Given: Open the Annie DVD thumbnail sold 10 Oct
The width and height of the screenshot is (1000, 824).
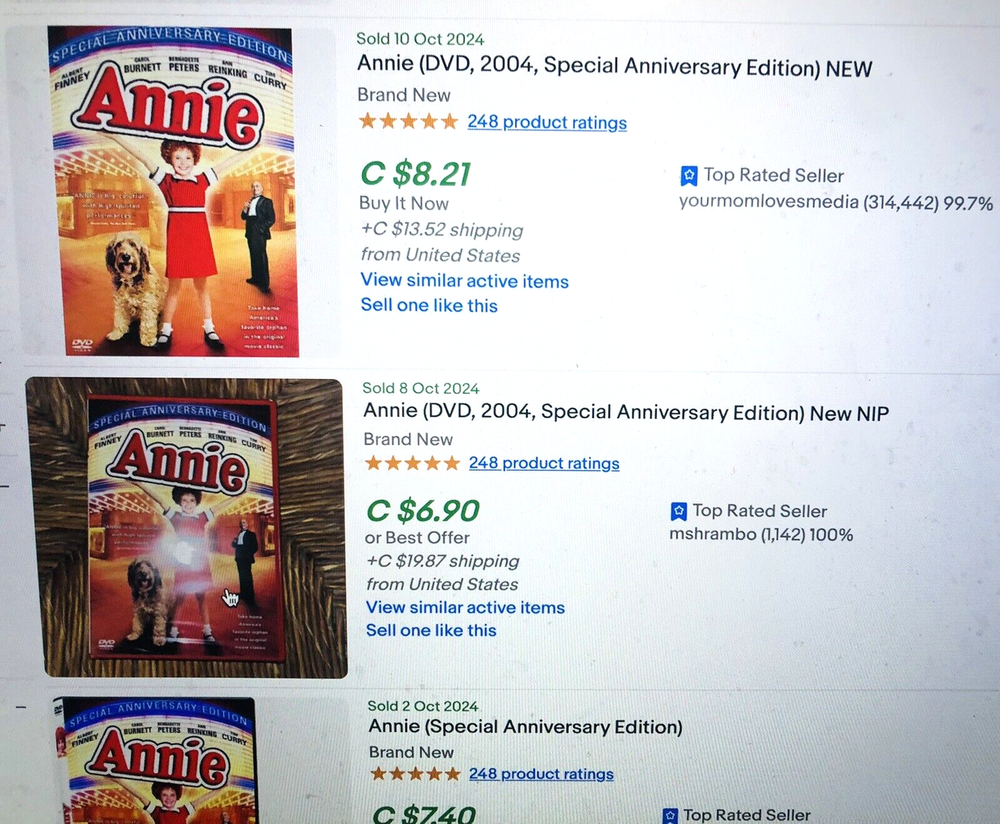Looking at the screenshot, I should tap(170, 190).
